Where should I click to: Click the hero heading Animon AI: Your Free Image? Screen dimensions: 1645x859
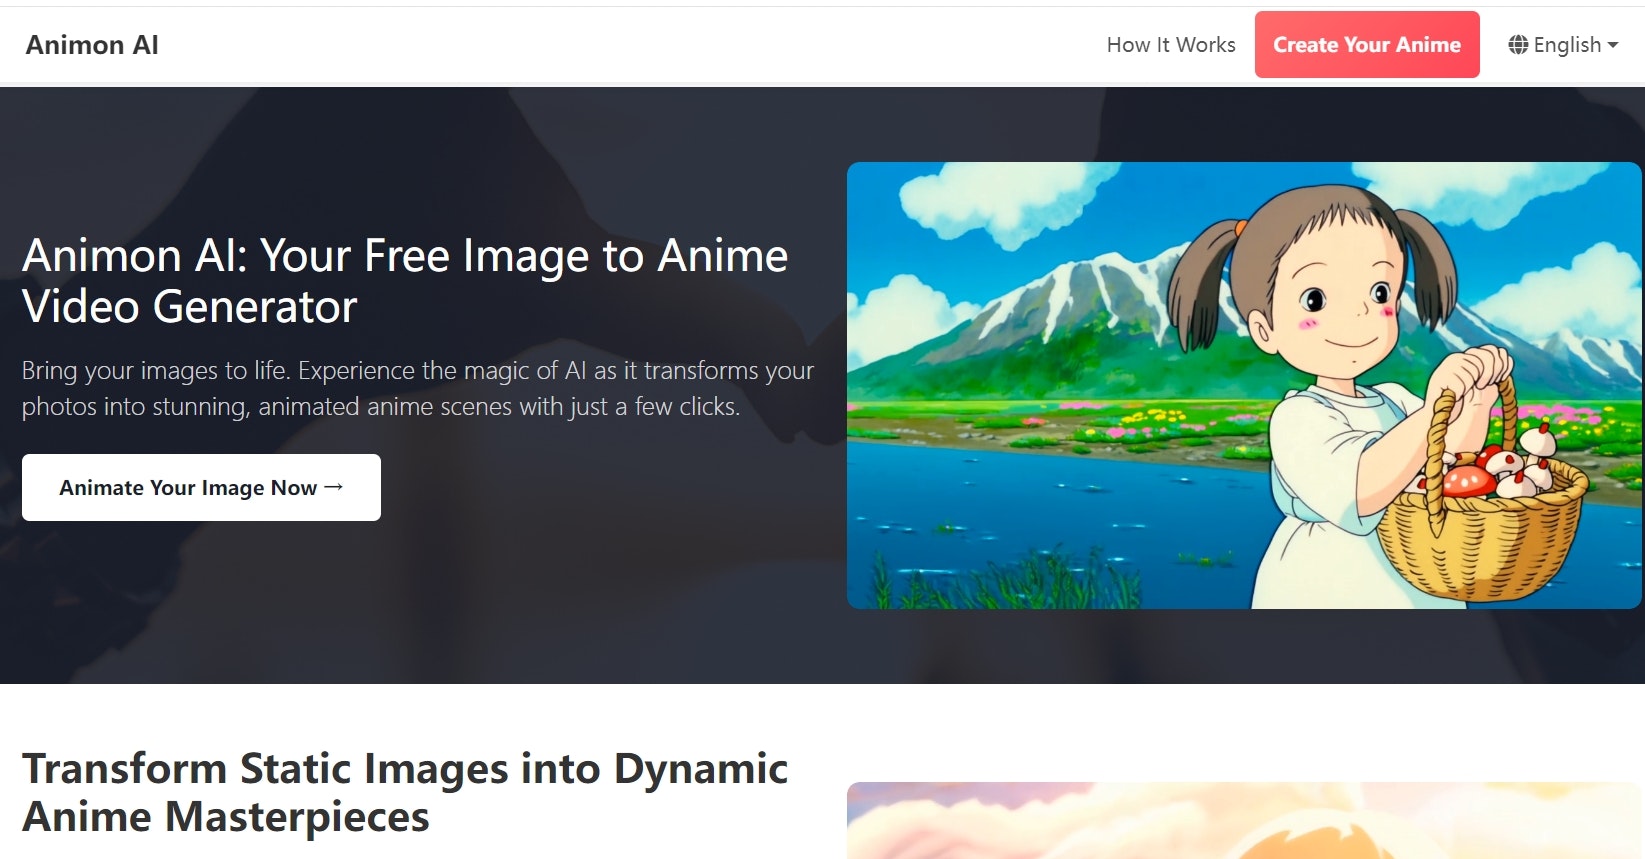pyautogui.click(x=405, y=281)
